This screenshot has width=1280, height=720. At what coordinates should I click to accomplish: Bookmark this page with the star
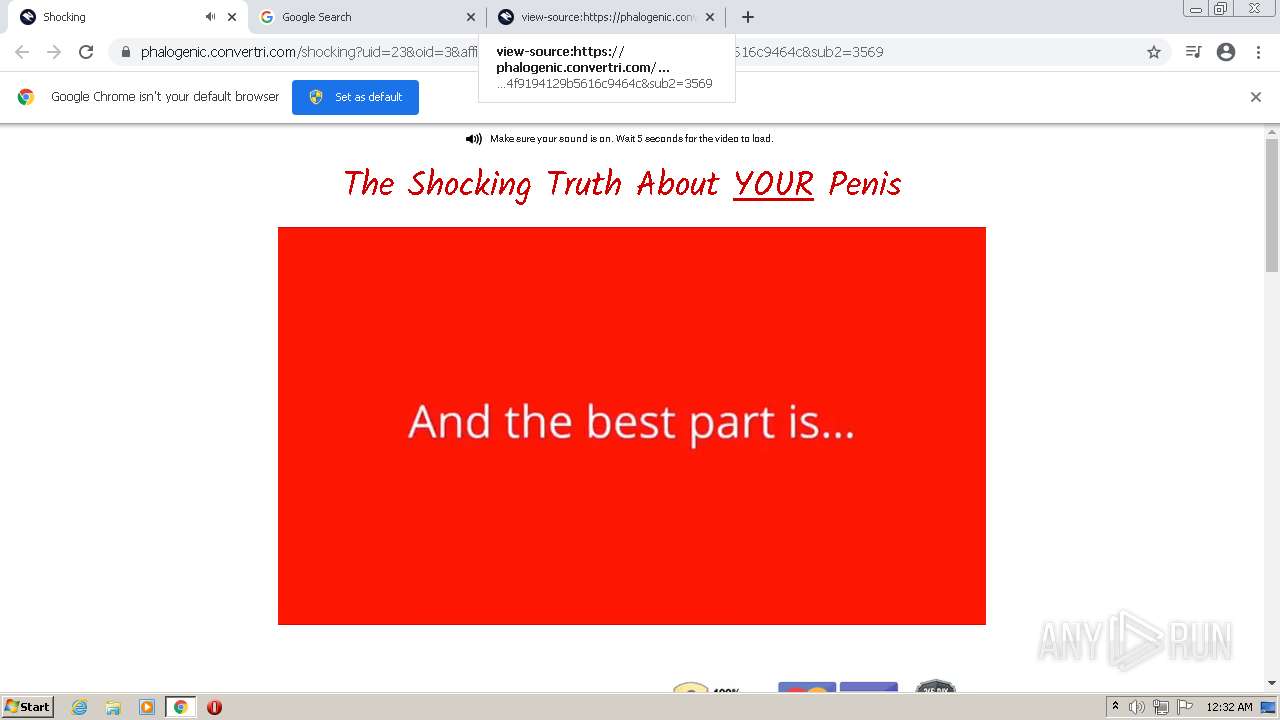coord(1154,52)
